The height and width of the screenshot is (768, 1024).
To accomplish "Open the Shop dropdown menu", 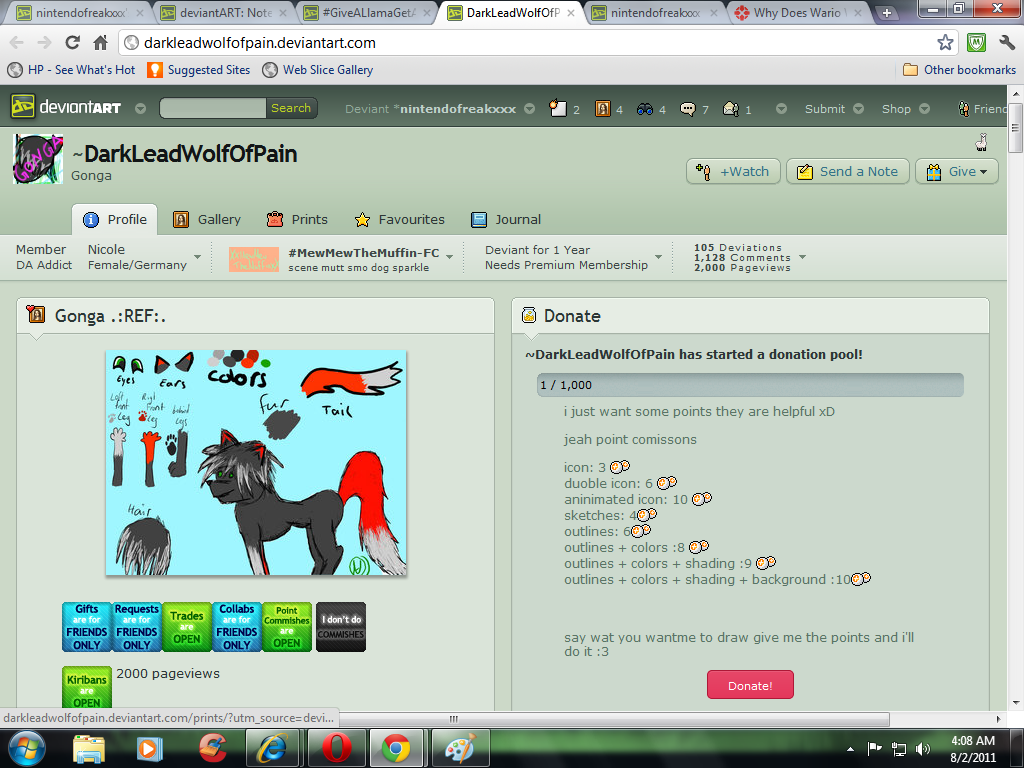I will click(x=906, y=109).
